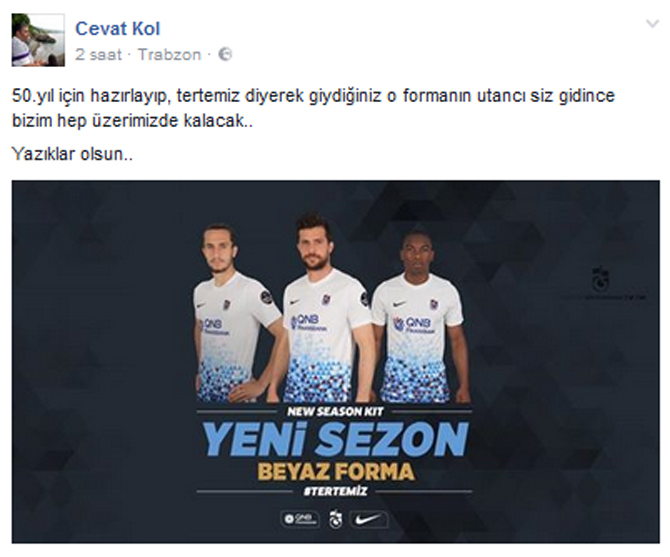Open the Cevat Kol profile picture
670x557 pixels.
(38, 40)
